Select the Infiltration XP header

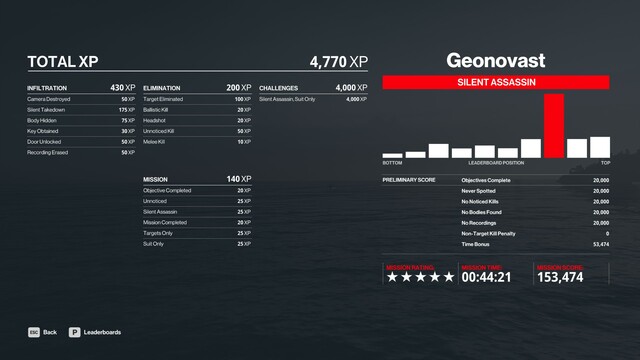(81, 88)
